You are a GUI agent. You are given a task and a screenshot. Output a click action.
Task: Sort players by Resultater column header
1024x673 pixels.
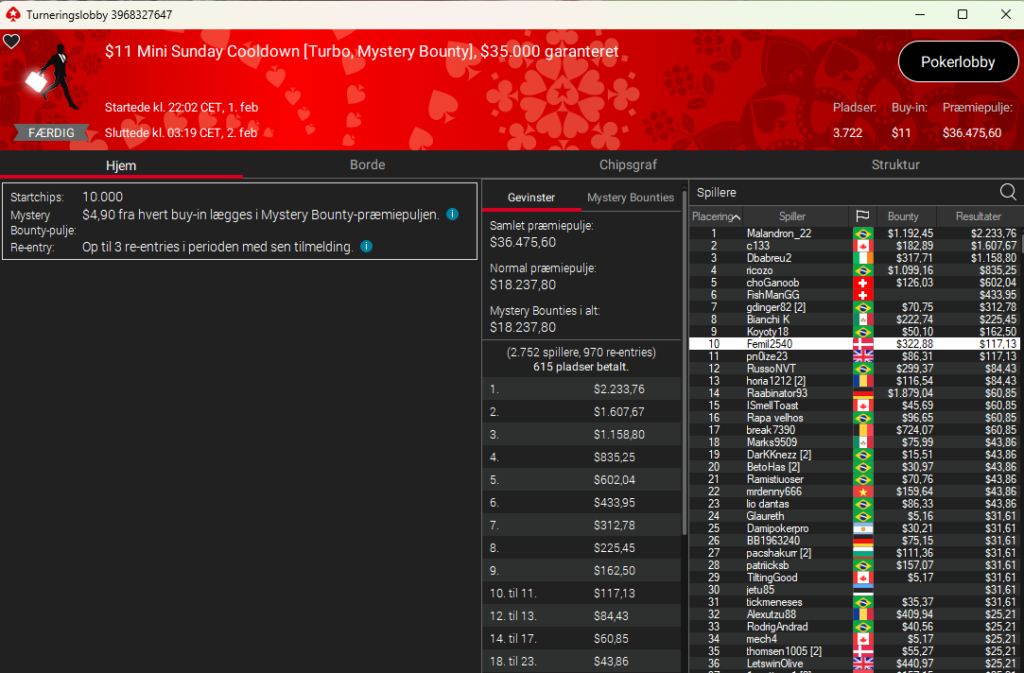[977, 216]
